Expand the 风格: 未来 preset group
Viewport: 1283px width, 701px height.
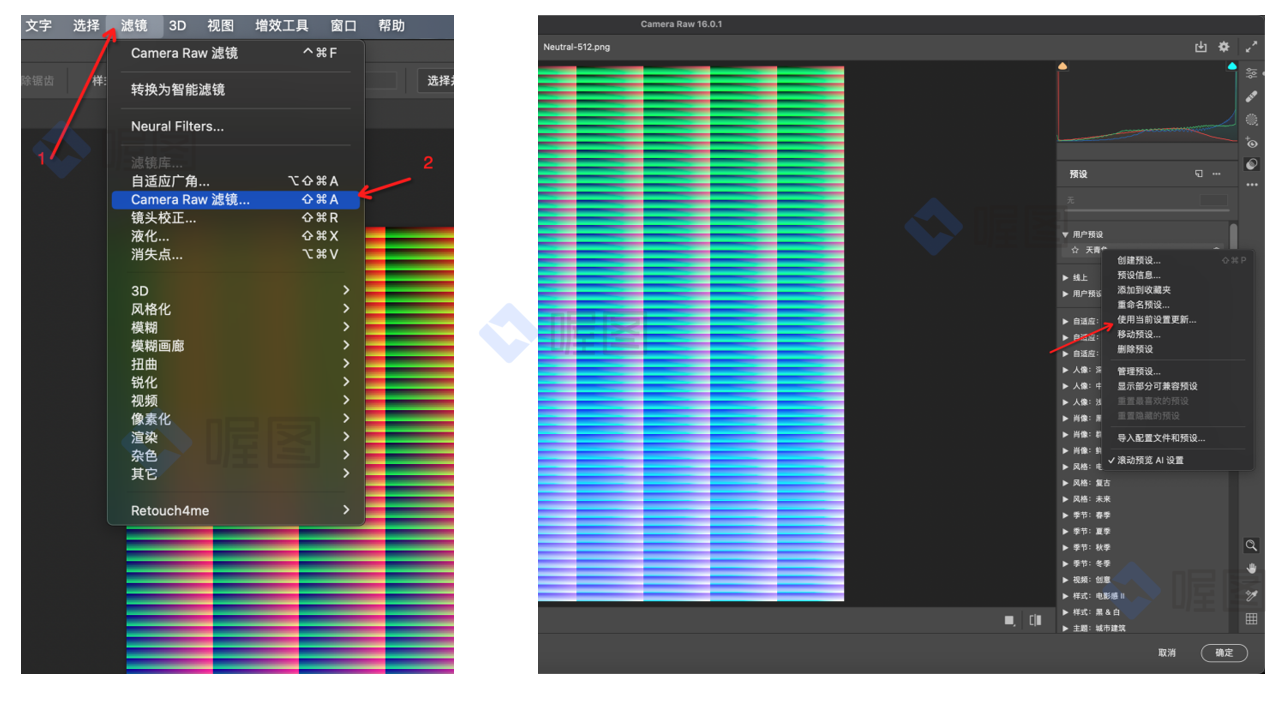[1066, 499]
